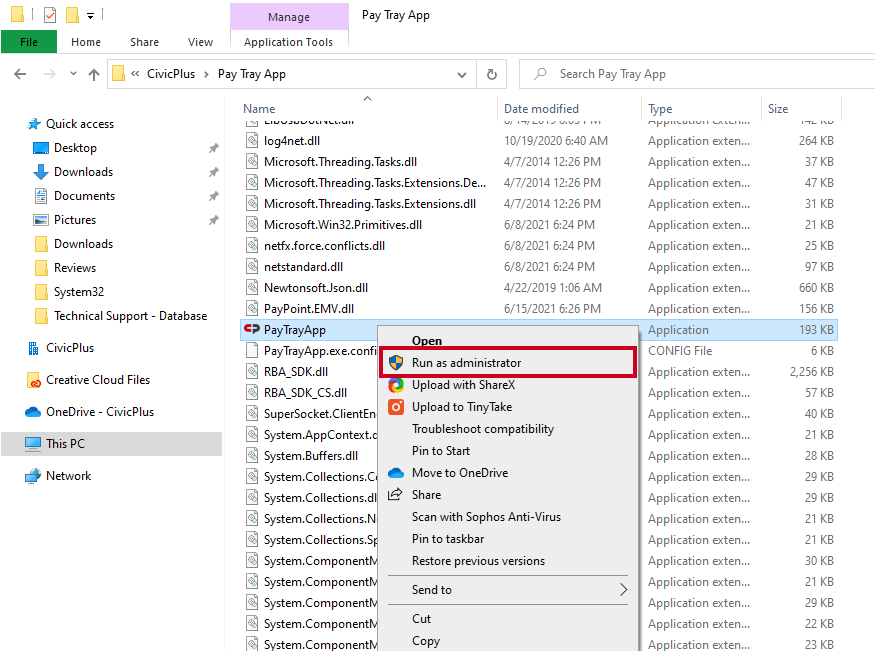The height and width of the screenshot is (651, 875).
Task: Click the Creative Cloud Files folder icon
Action: 34,380
